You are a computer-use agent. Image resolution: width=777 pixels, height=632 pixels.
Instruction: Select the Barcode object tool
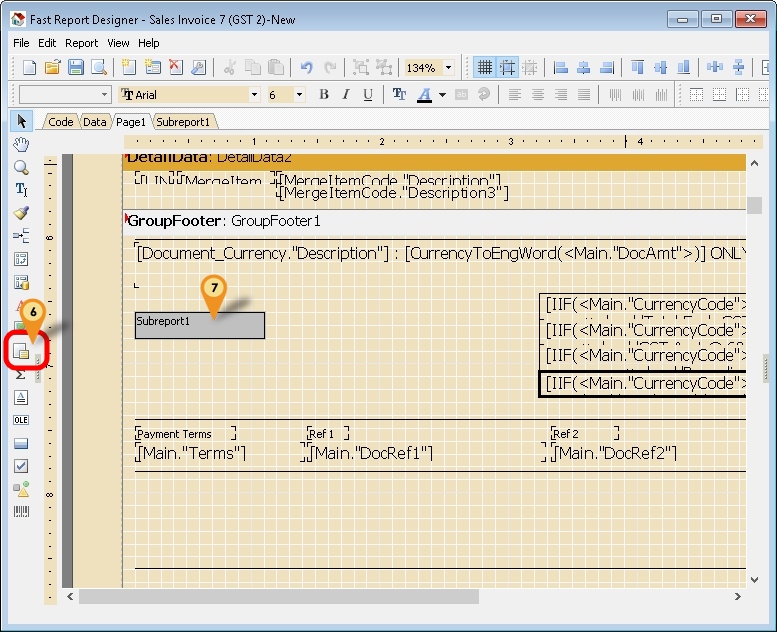tap(21, 512)
